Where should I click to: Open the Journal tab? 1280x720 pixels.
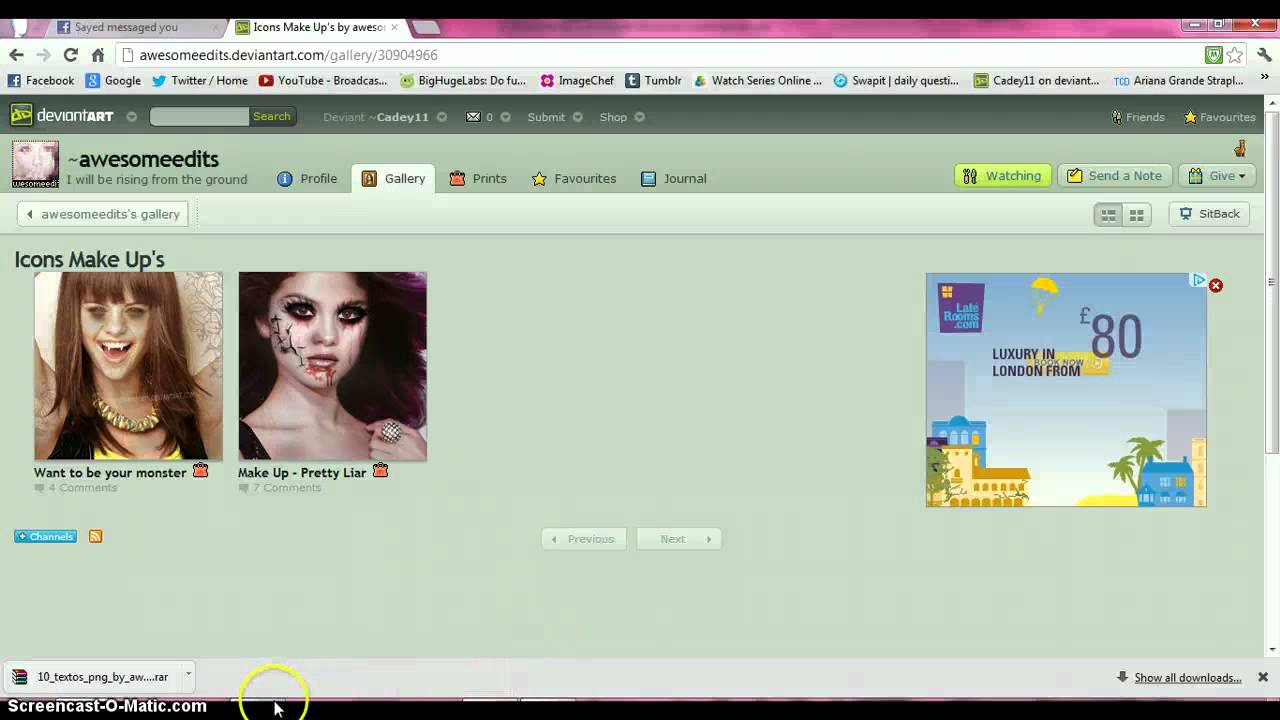click(x=673, y=179)
